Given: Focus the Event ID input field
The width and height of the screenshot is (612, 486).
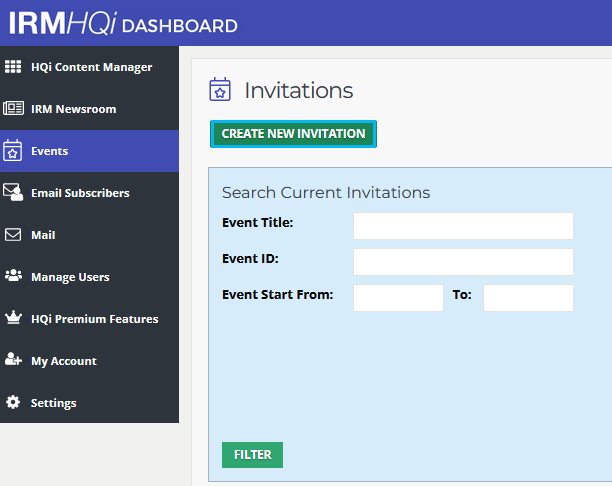Looking at the screenshot, I should (463, 262).
